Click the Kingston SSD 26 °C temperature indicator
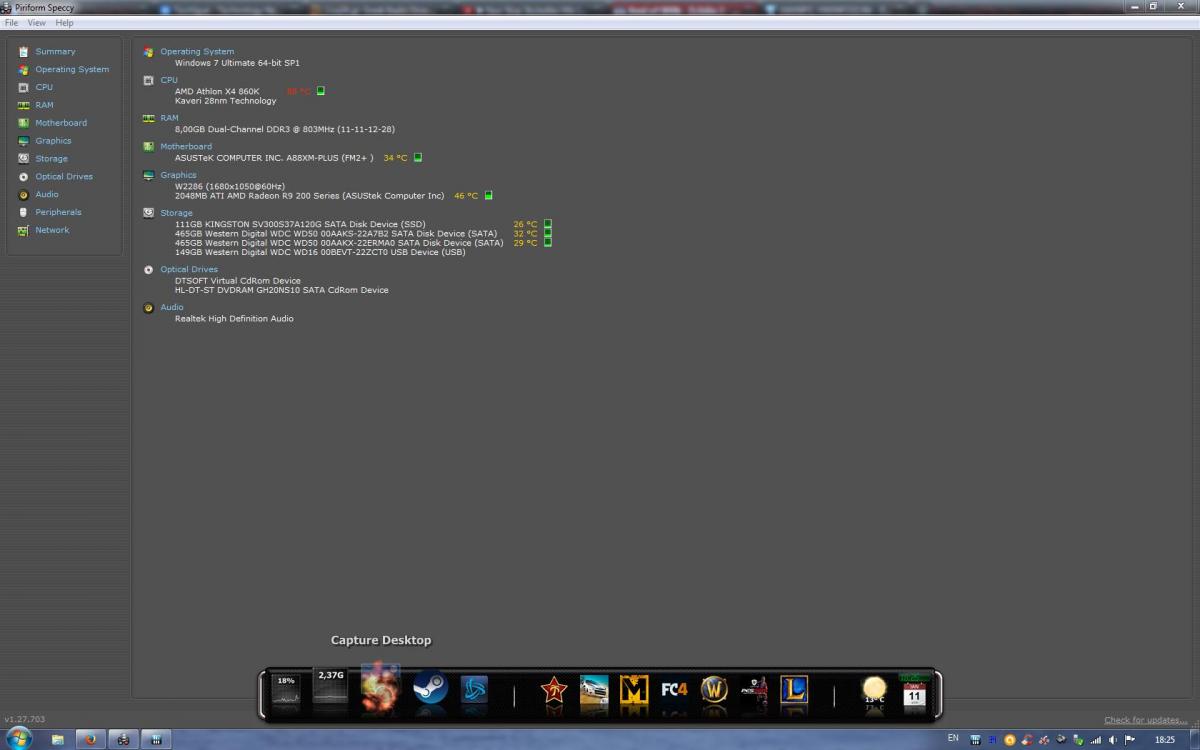Viewport: 1200px width, 750px height. pyautogui.click(x=548, y=224)
